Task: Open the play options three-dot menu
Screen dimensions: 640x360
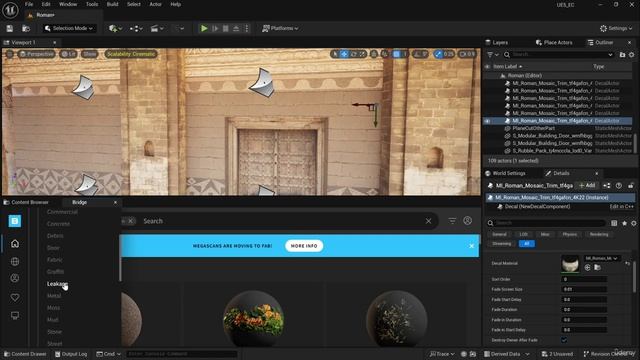Action: pyautogui.click(x=247, y=28)
